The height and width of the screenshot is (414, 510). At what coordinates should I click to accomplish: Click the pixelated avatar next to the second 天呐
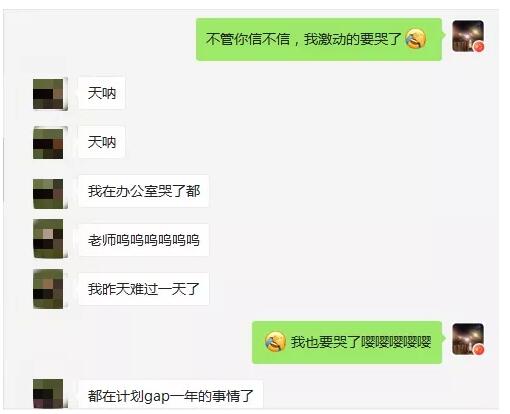49,143
